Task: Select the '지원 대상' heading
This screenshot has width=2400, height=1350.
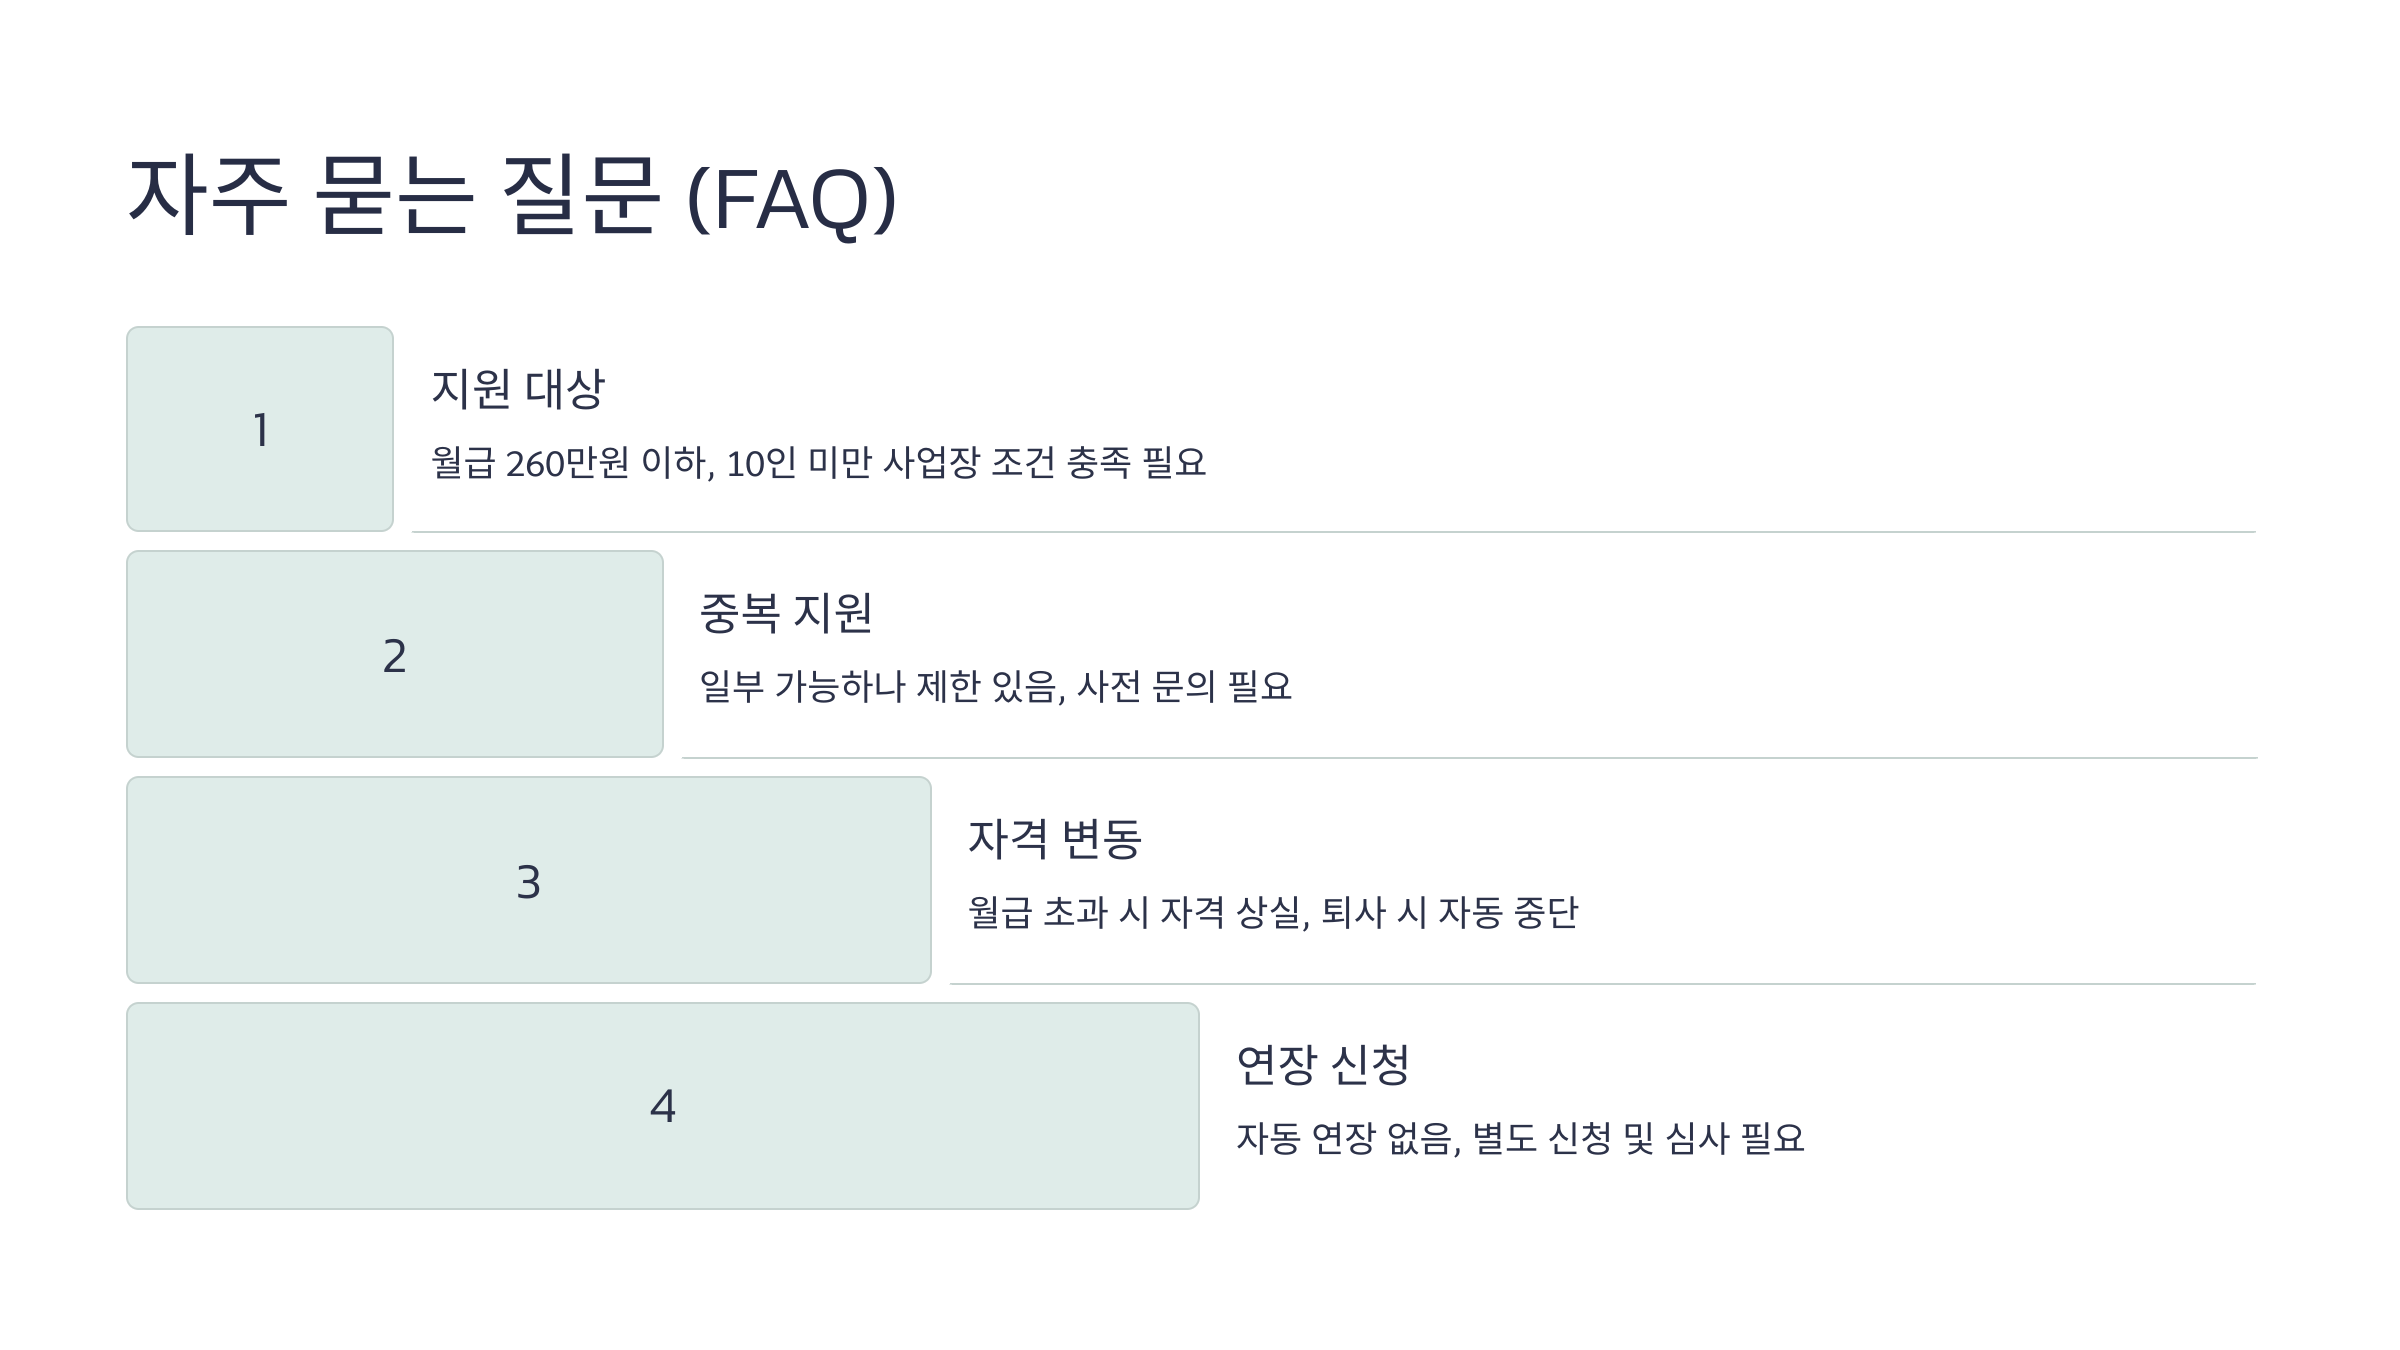Action: click(518, 389)
